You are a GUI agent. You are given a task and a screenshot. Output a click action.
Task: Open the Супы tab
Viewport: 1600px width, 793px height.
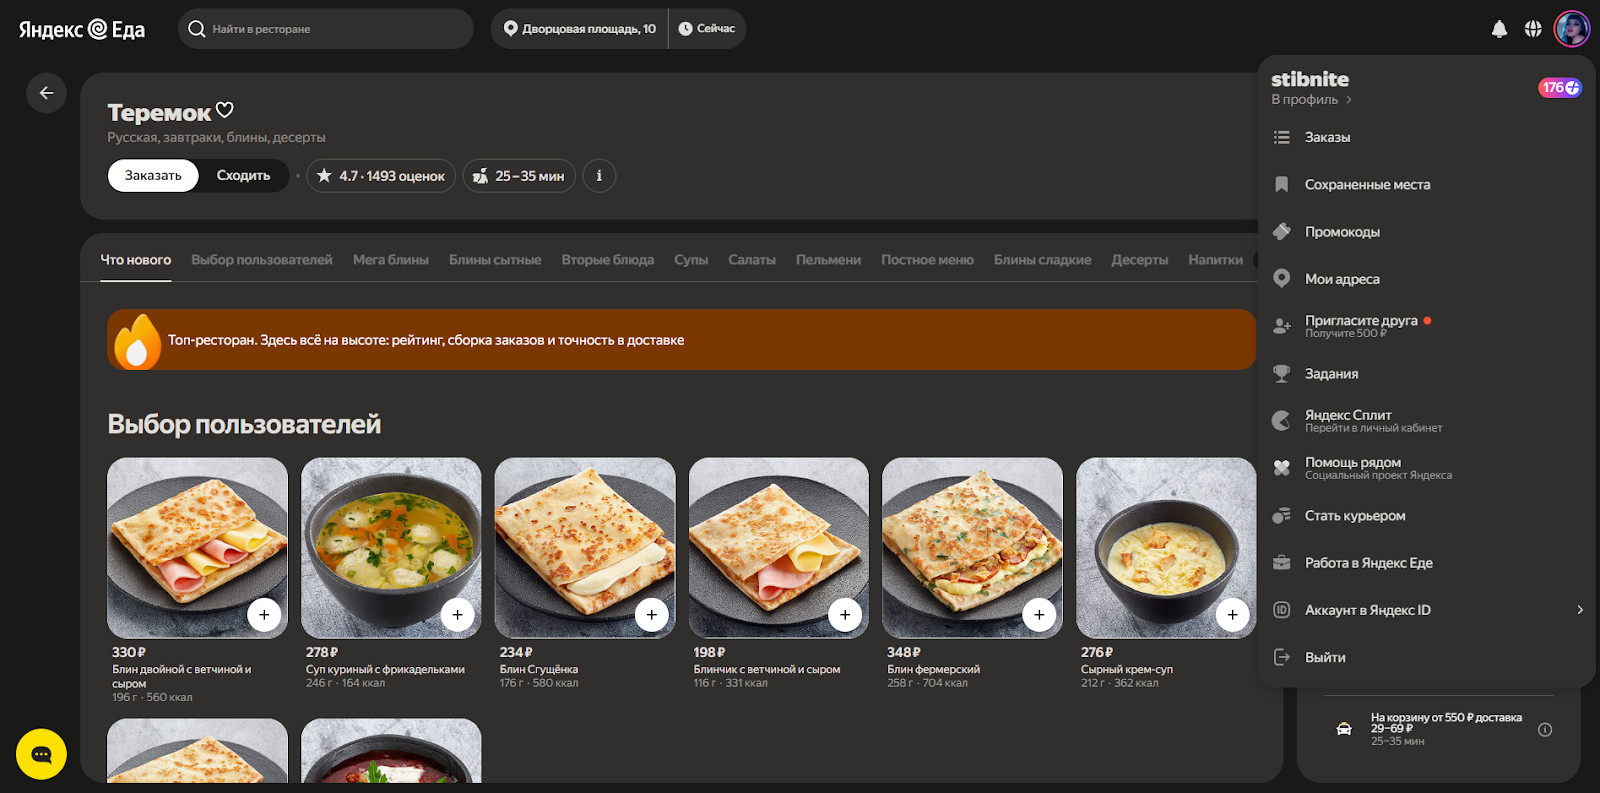[691, 260]
